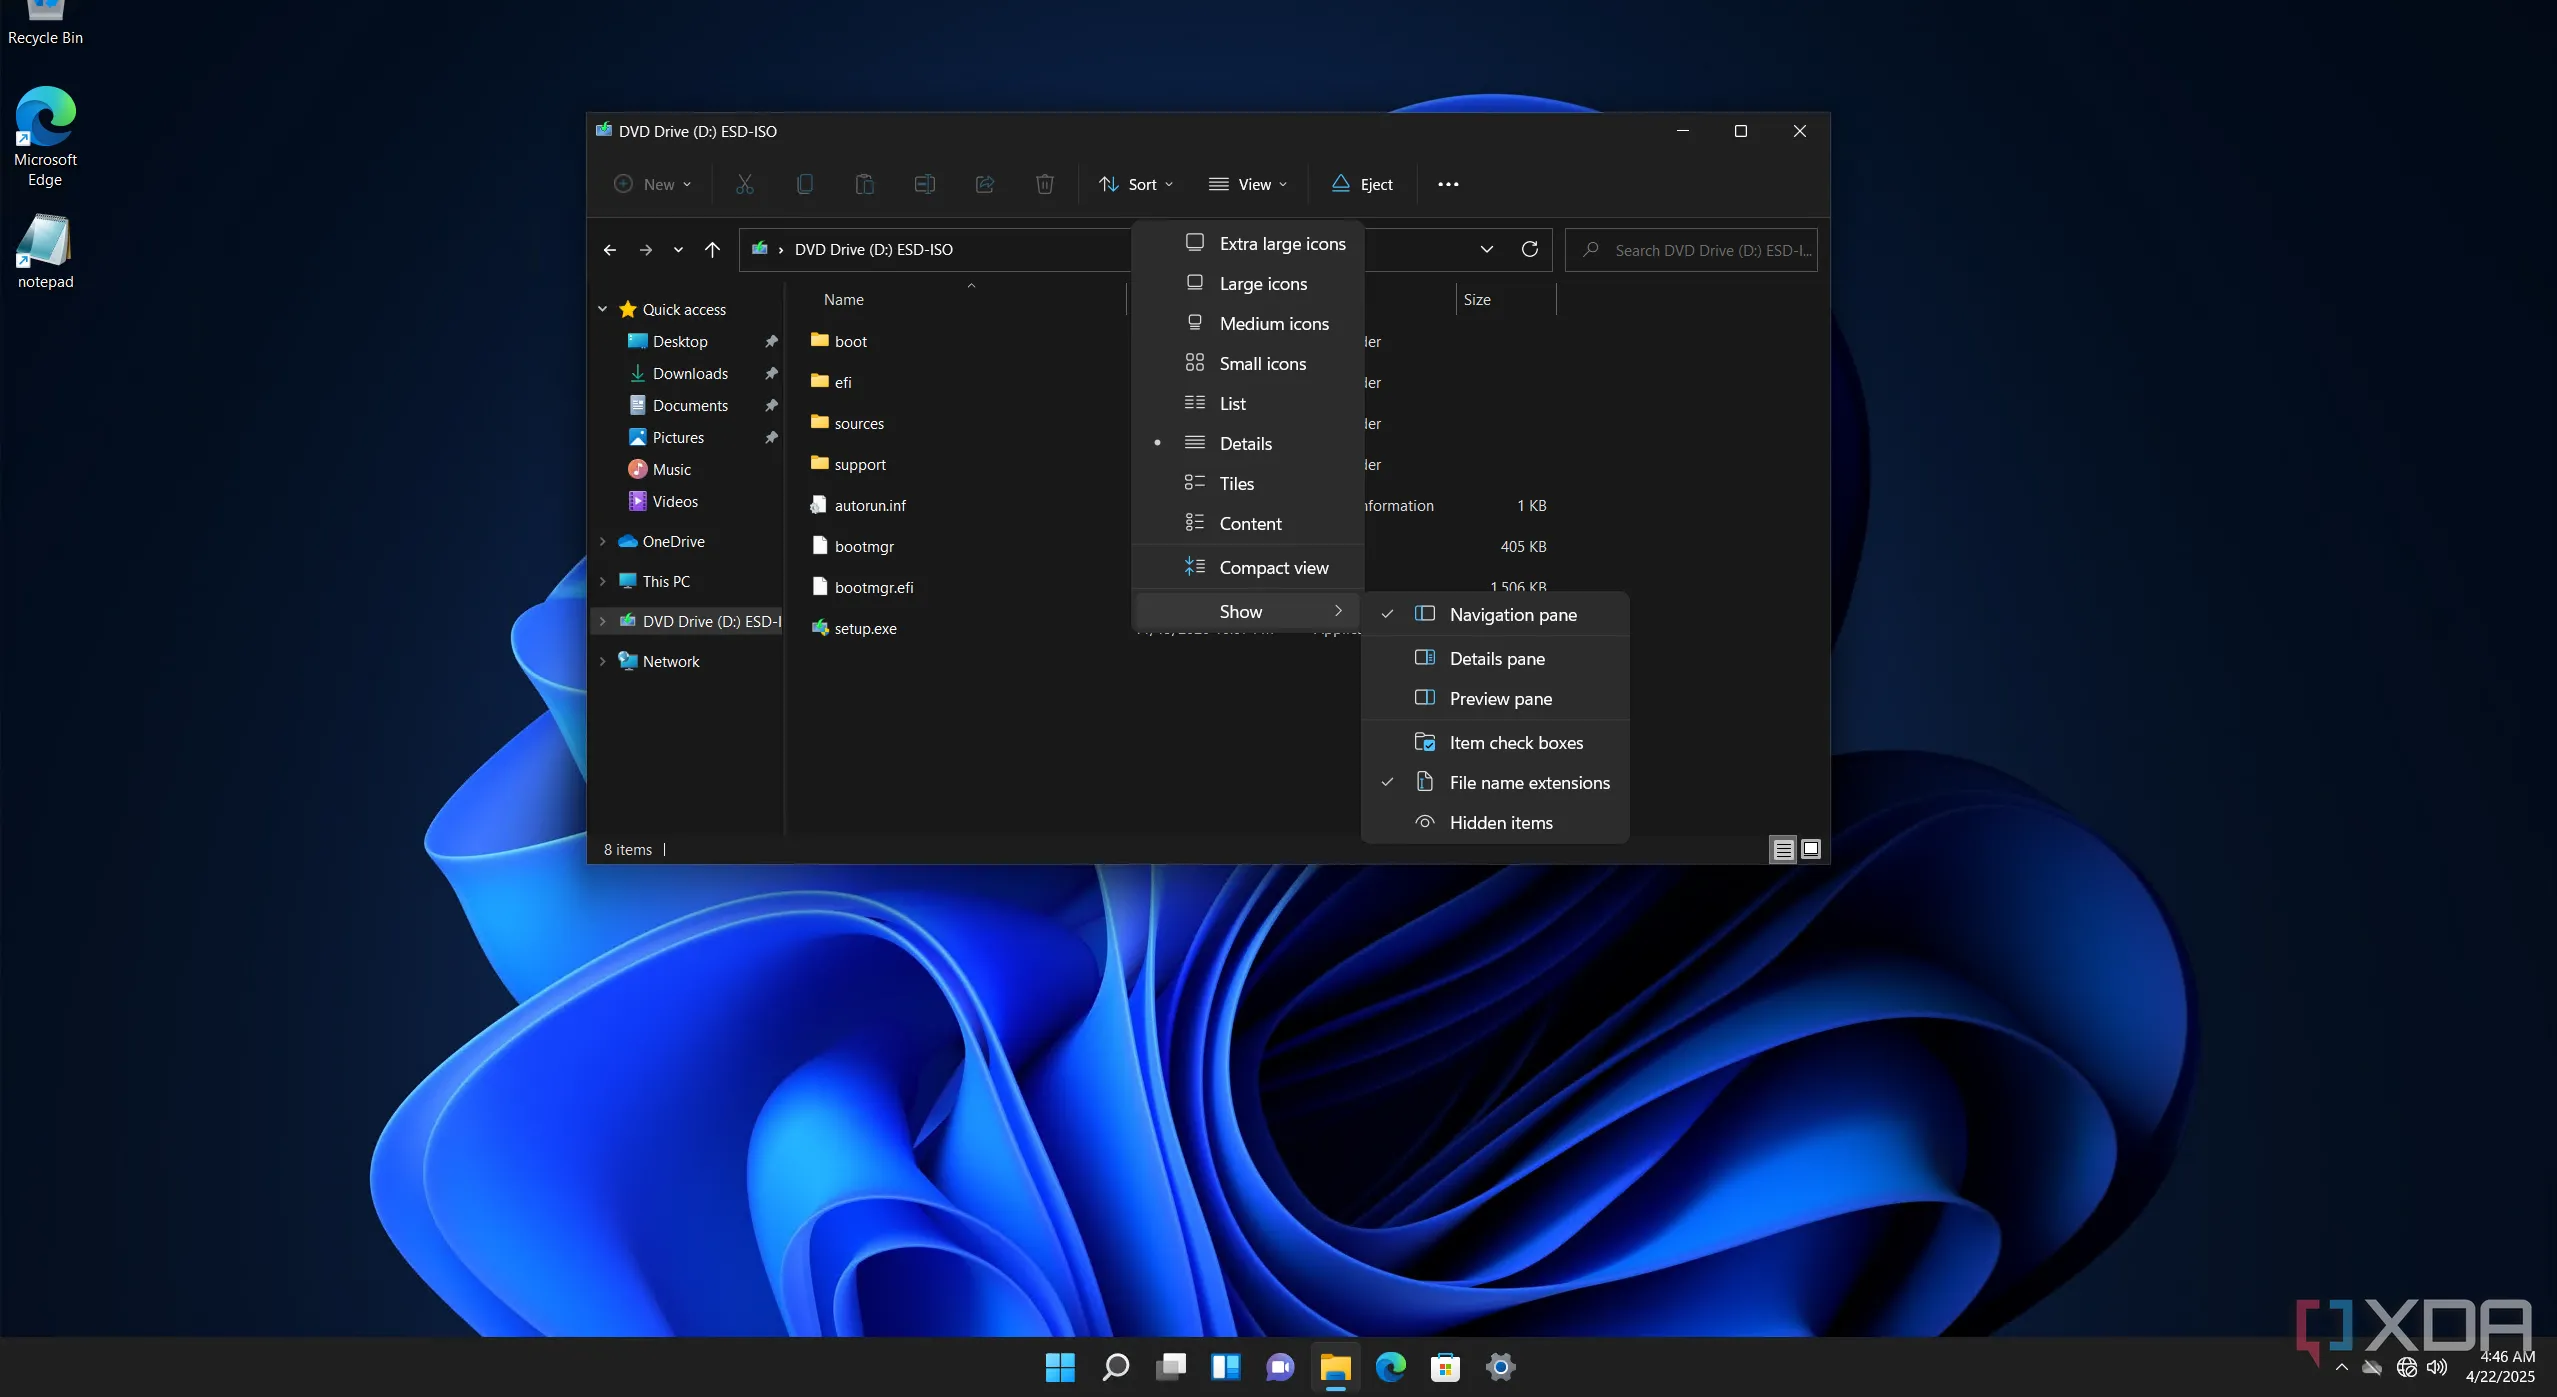Click the Delete trash icon
This screenshot has height=1397, width=2557.
(1044, 184)
